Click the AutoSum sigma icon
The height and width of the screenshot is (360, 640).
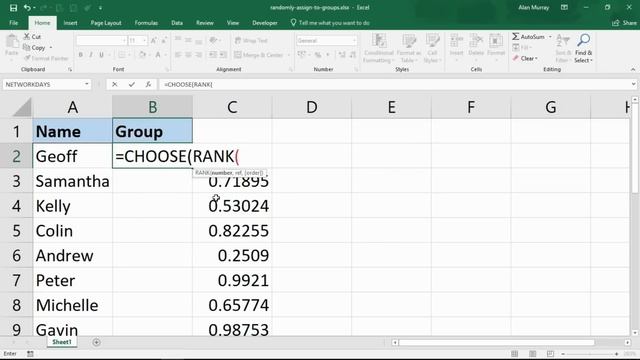pos(516,37)
